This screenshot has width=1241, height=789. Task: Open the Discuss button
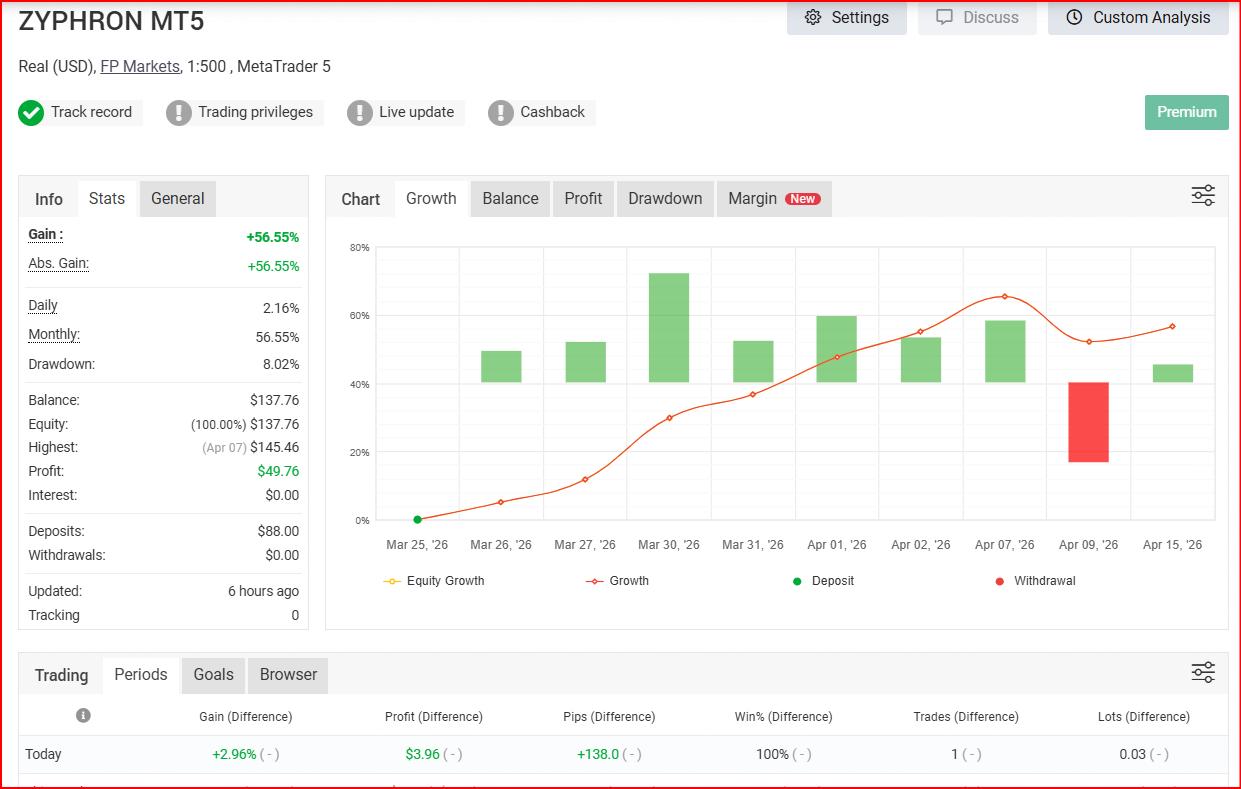[977, 18]
